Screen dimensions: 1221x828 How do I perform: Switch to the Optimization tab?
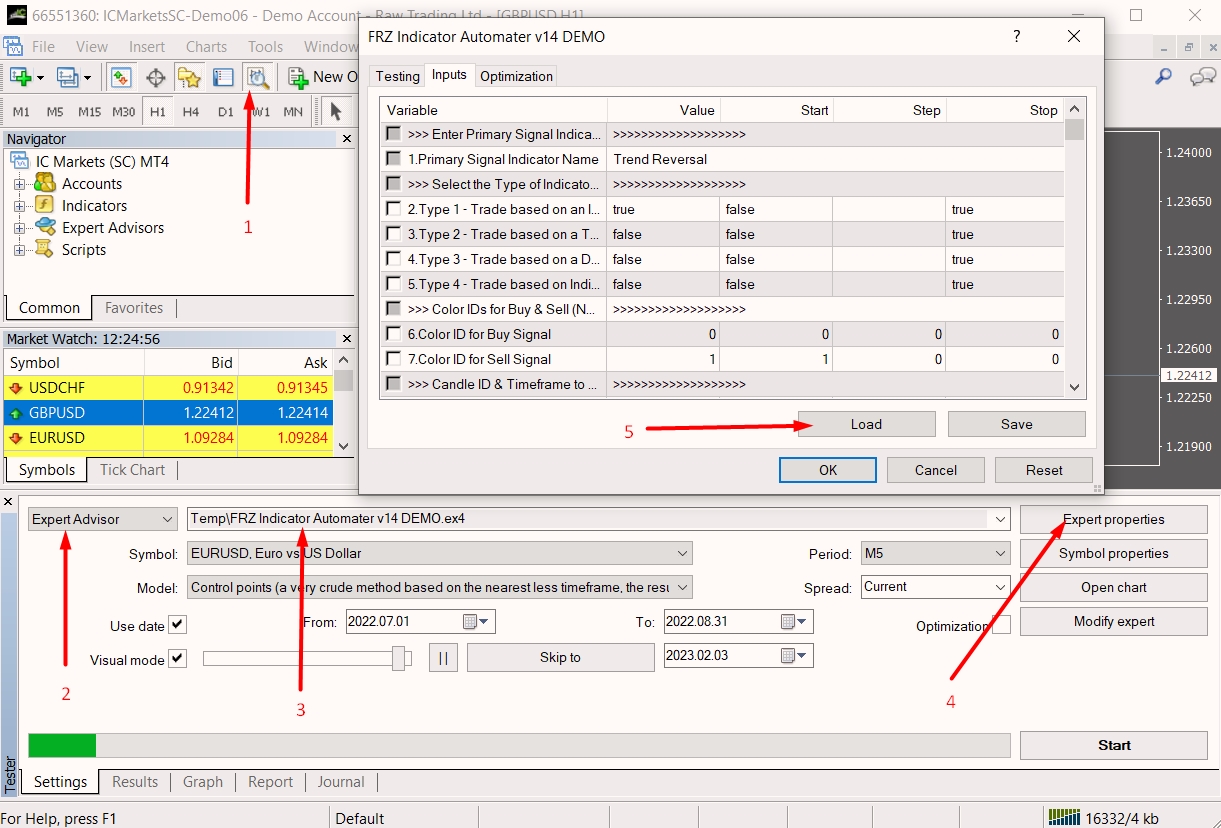(516, 76)
